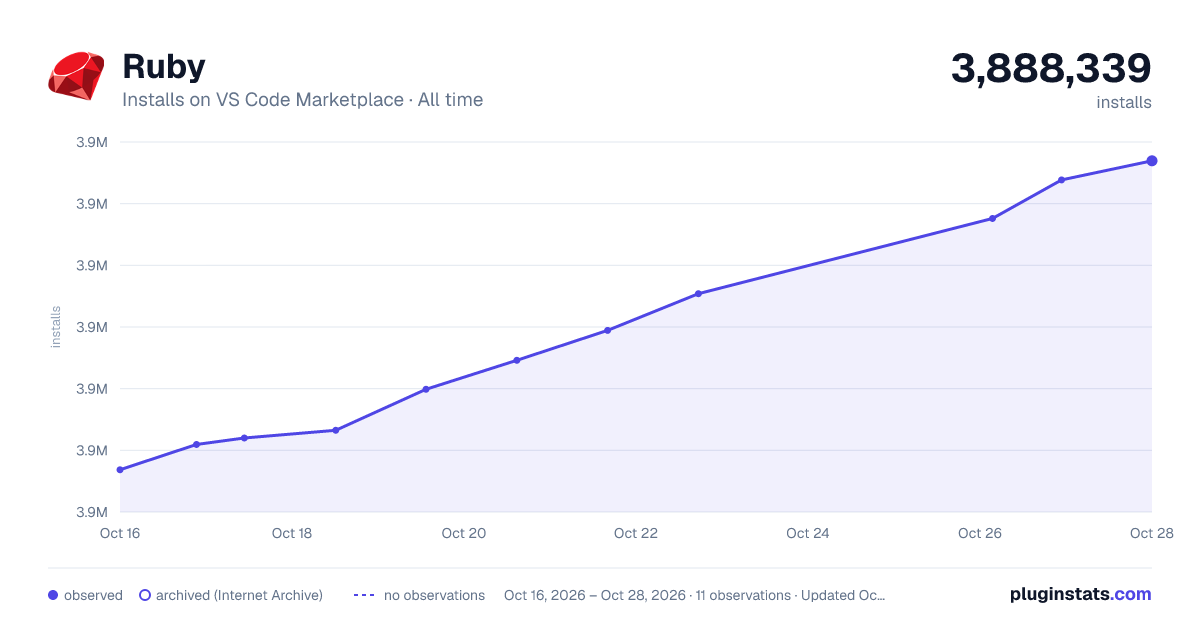Viewport: 1200px width, 630px height.
Task: Open the pluginstats.com link
Action: point(1080,594)
